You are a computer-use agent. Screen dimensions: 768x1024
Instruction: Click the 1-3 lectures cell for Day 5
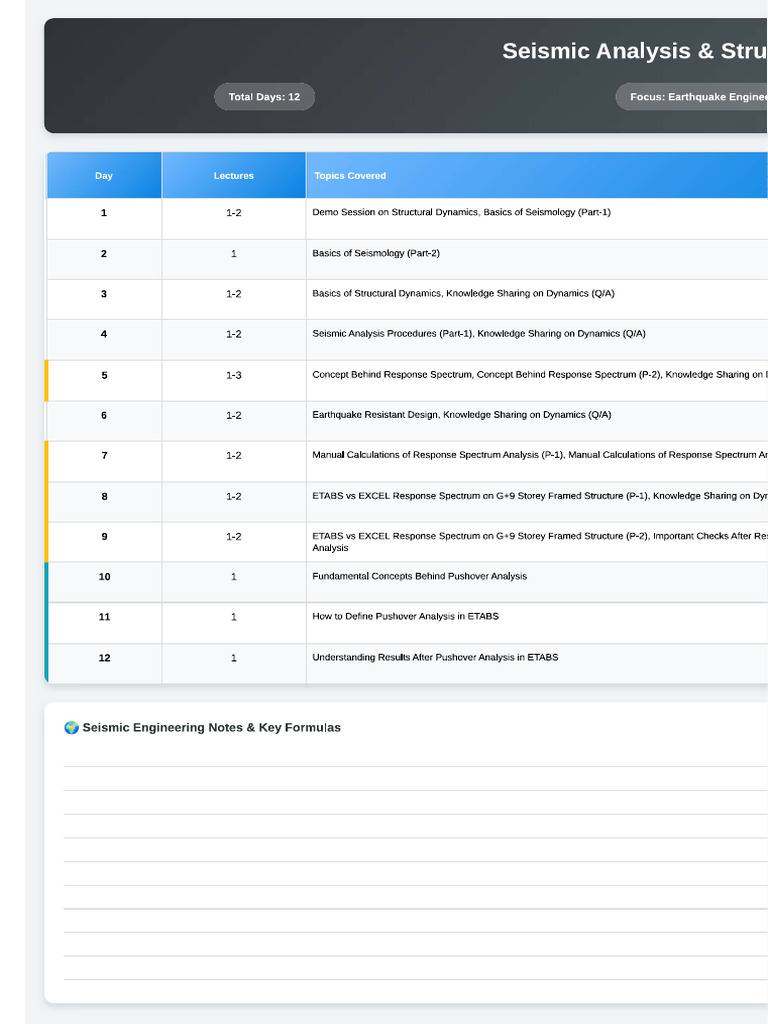coord(234,381)
